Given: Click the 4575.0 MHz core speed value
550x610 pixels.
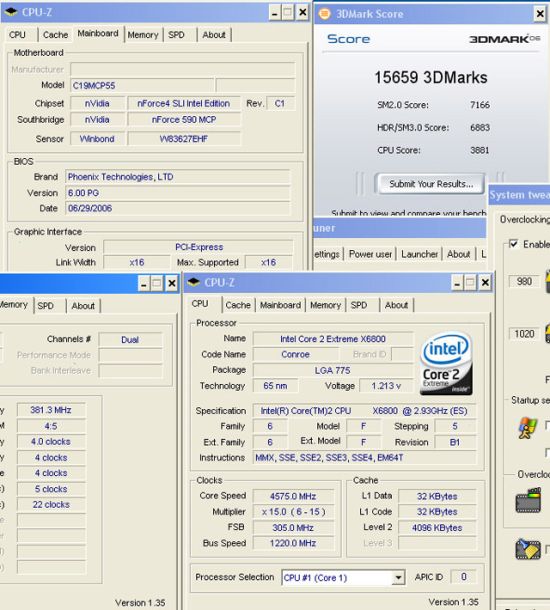Looking at the screenshot, I should click(x=293, y=496).
